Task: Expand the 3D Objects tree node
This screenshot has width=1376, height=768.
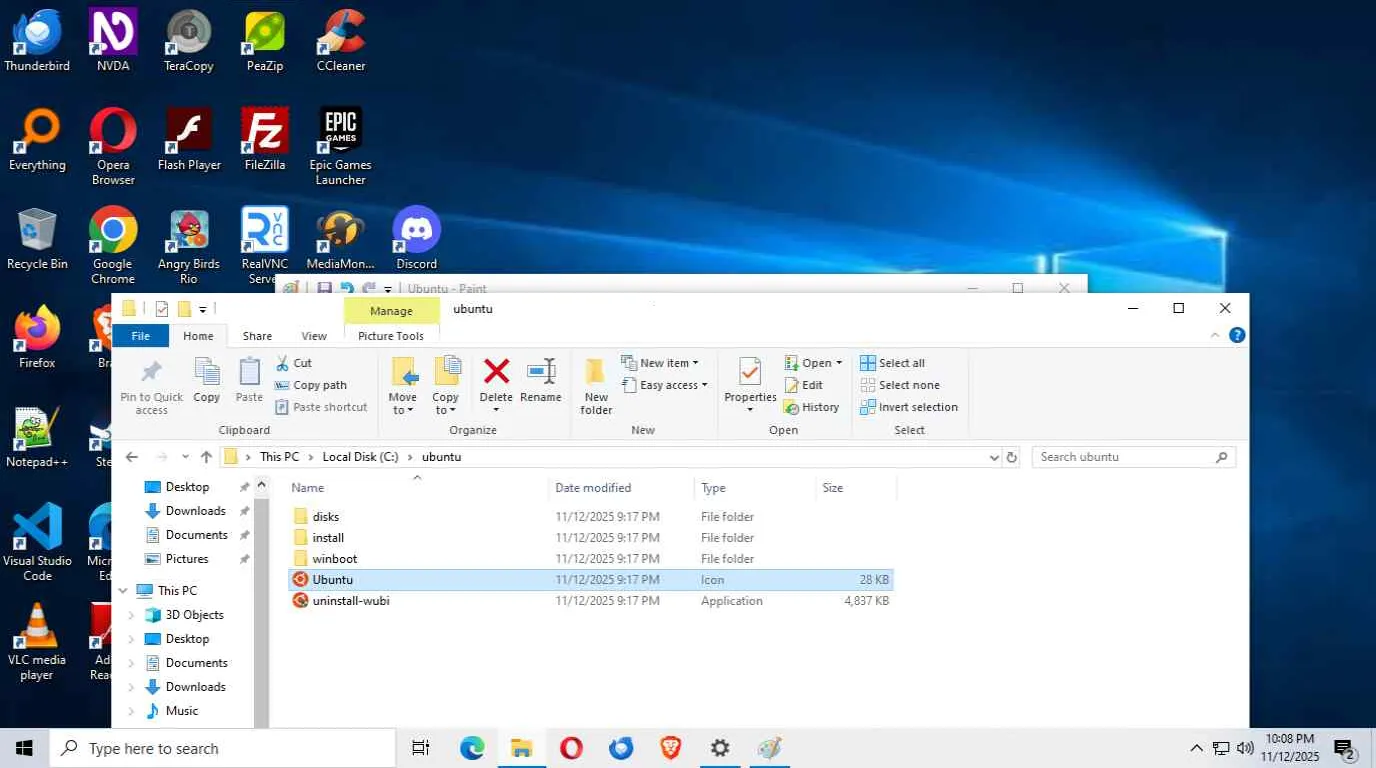Action: (131, 615)
